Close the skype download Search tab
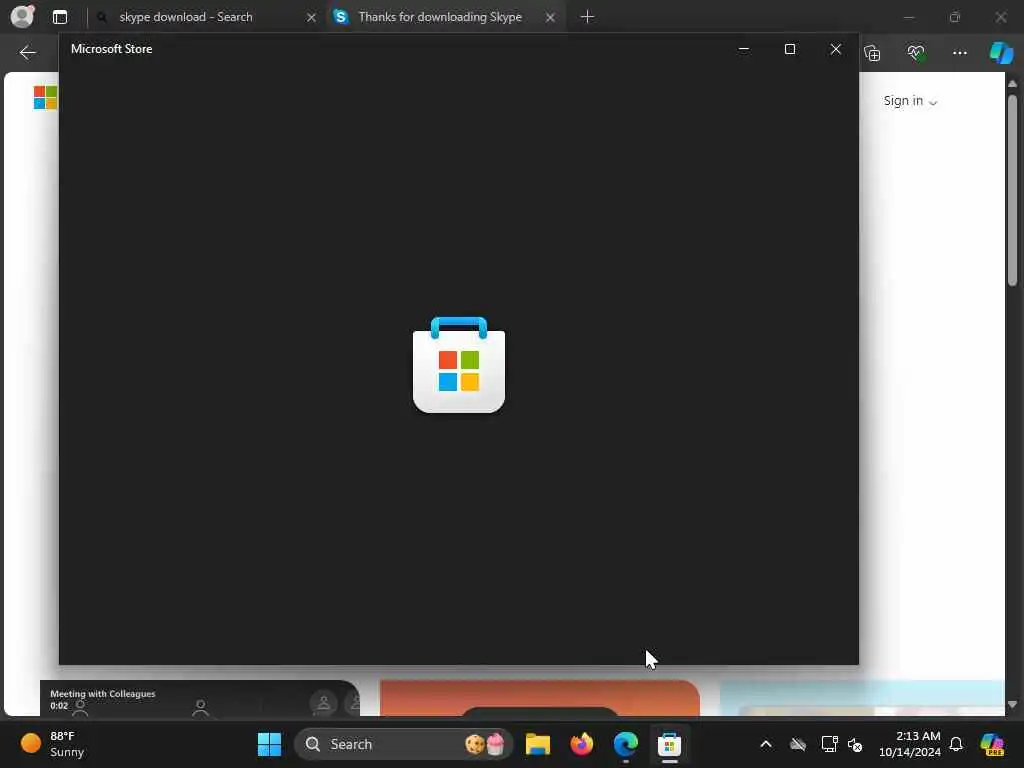This screenshot has width=1024, height=768. pyautogui.click(x=312, y=18)
